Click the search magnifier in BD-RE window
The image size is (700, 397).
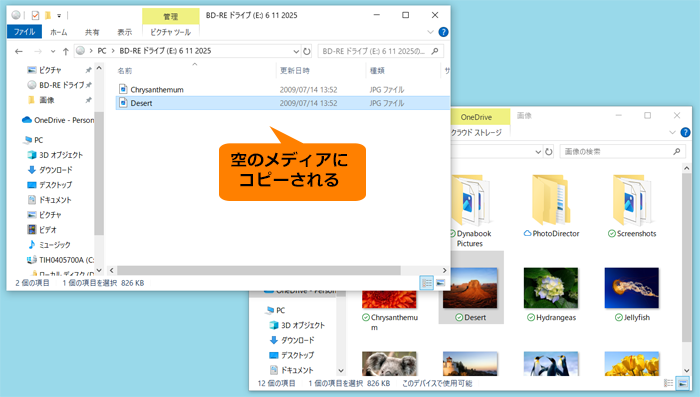click(x=435, y=51)
